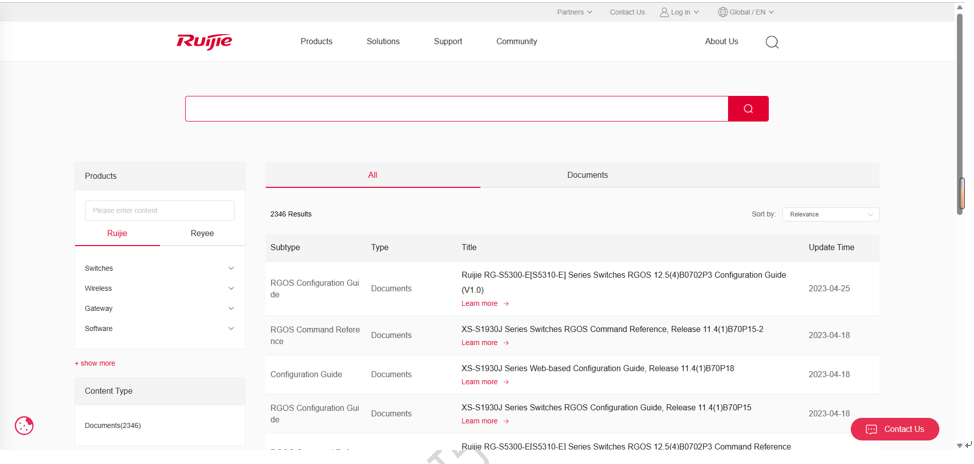Open the XS-S1930J RGOS Configuration Guide Release 11.4(1)B70P15 title
The image size is (974, 464).
(606, 407)
